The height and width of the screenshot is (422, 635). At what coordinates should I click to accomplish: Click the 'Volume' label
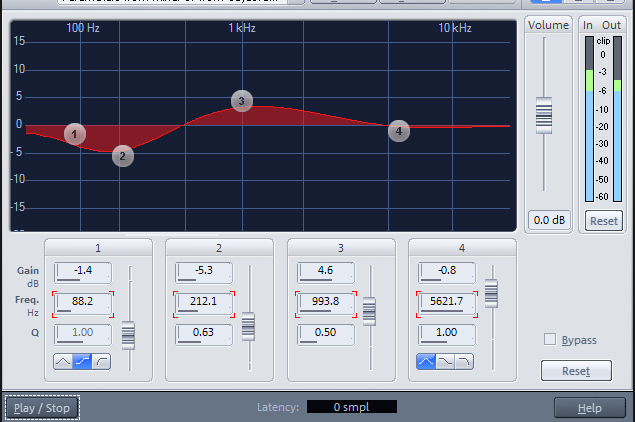point(548,25)
